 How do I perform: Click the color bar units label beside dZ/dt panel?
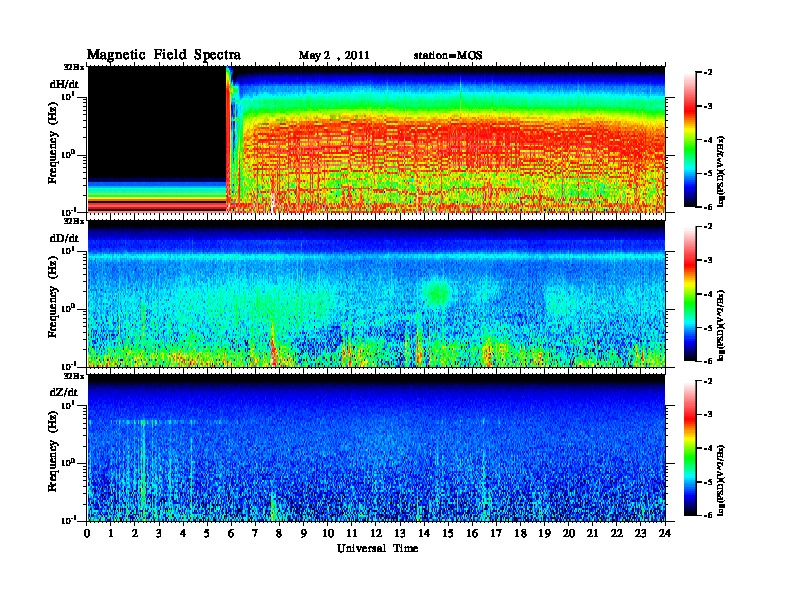(722, 480)
